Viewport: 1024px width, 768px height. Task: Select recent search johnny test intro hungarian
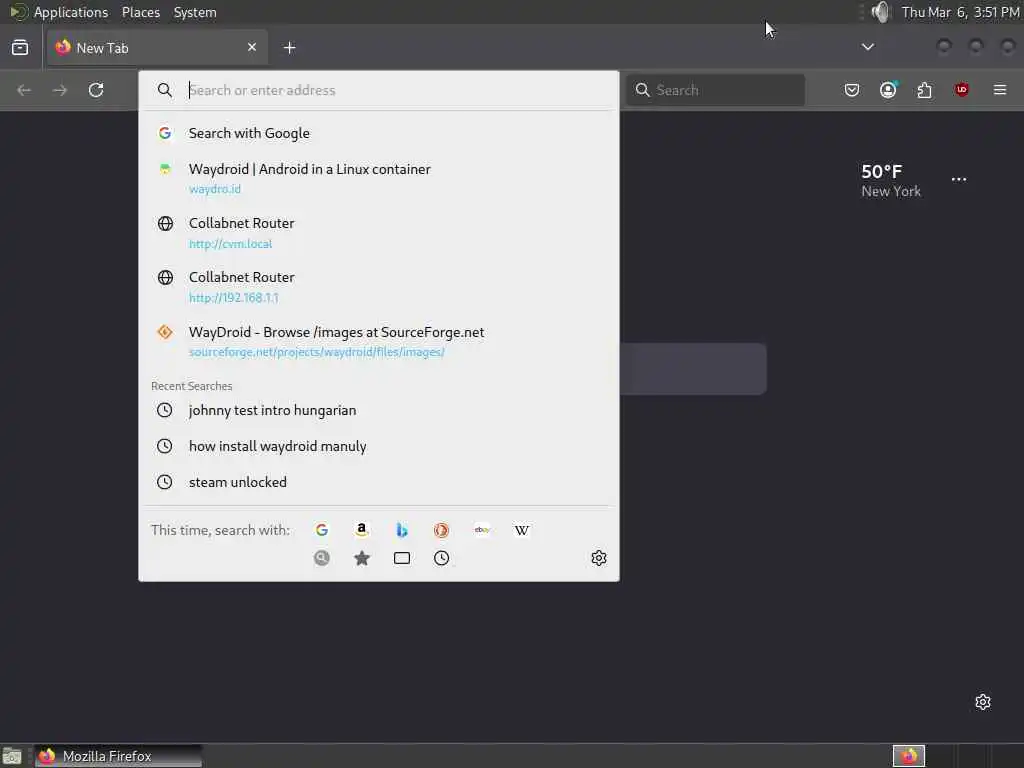coord(379,410)
